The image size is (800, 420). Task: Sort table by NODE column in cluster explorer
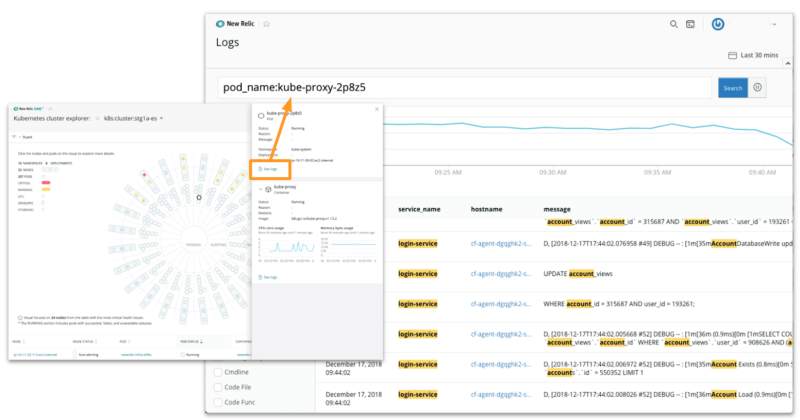(19, 341)
